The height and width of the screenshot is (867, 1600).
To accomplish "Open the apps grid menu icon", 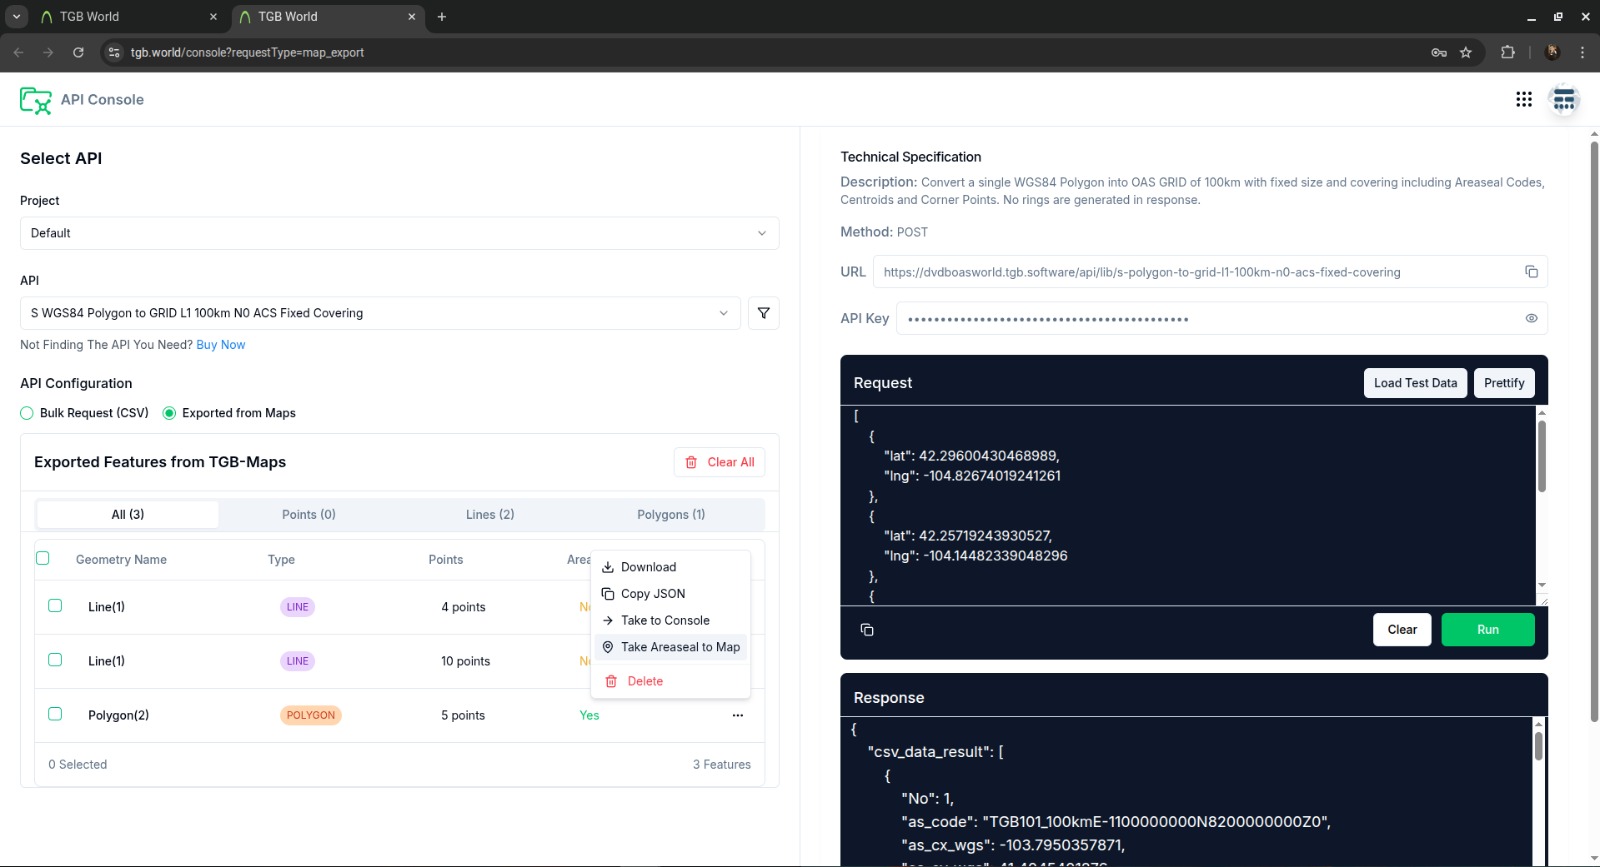I will tap(1523, 99).
